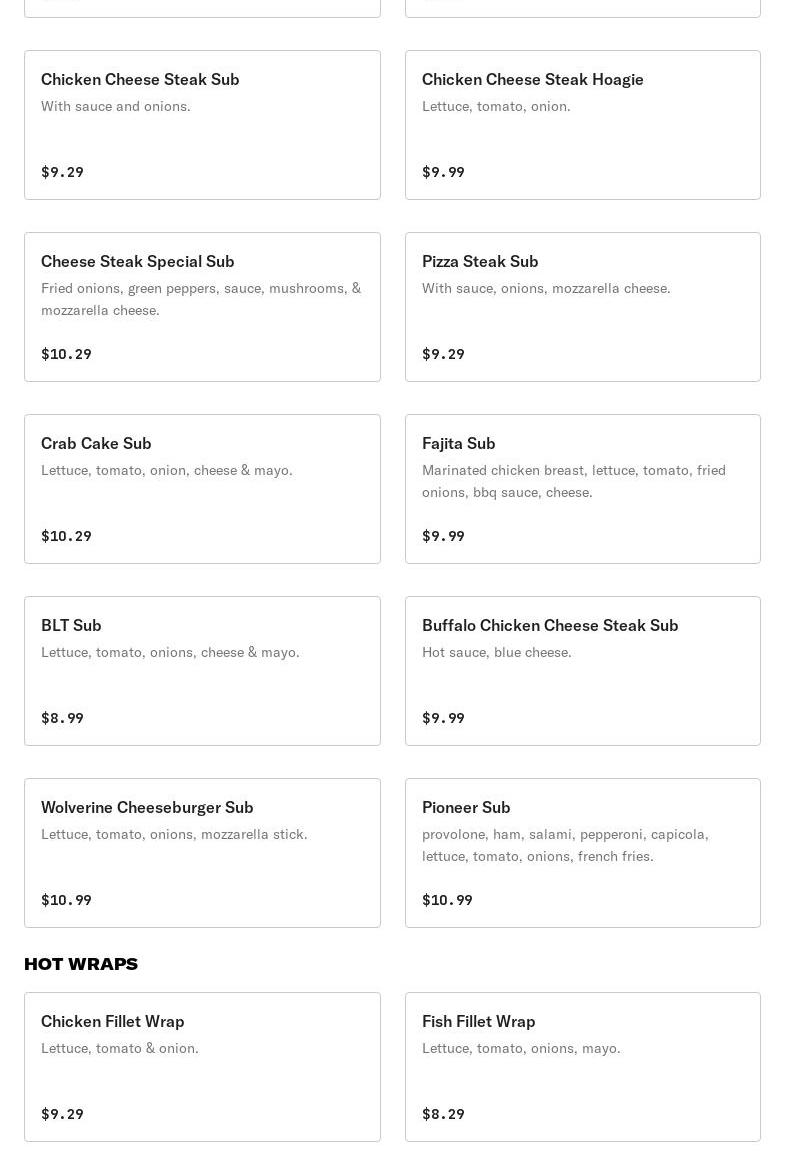
Task: Click the $10.29 price on Crab Cake Sub
Action: 66,536
